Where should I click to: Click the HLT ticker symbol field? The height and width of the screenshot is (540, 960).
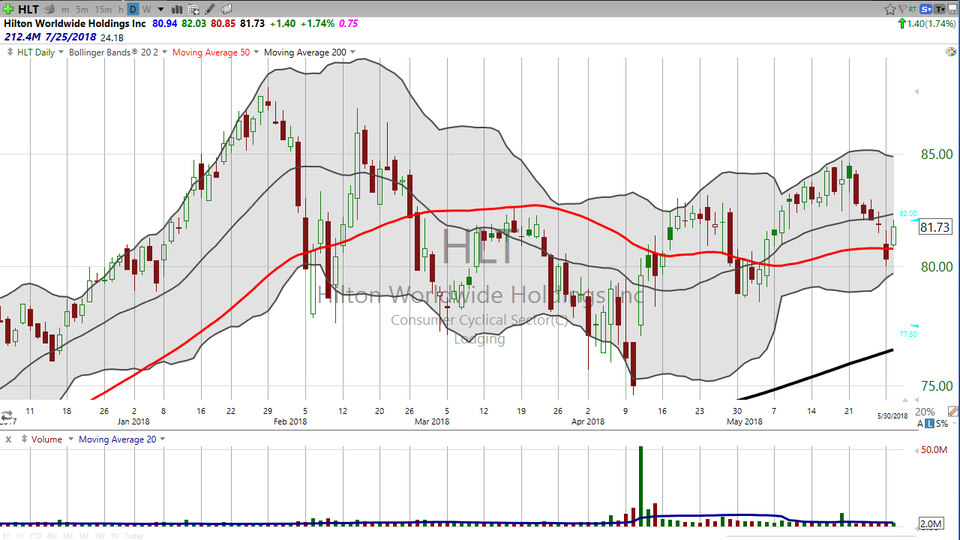tap(28, 9)
